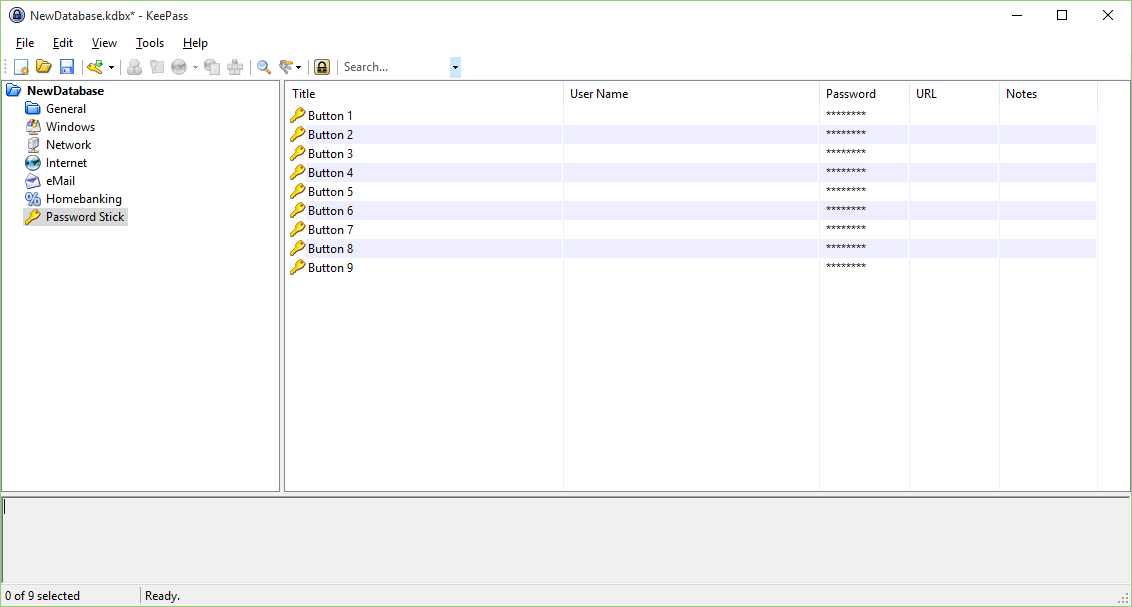Image resolution: width=1132 pixels, height=607 pixels.
Task: Click the KeePass title bar lock icon
Action: click(17, 15)
